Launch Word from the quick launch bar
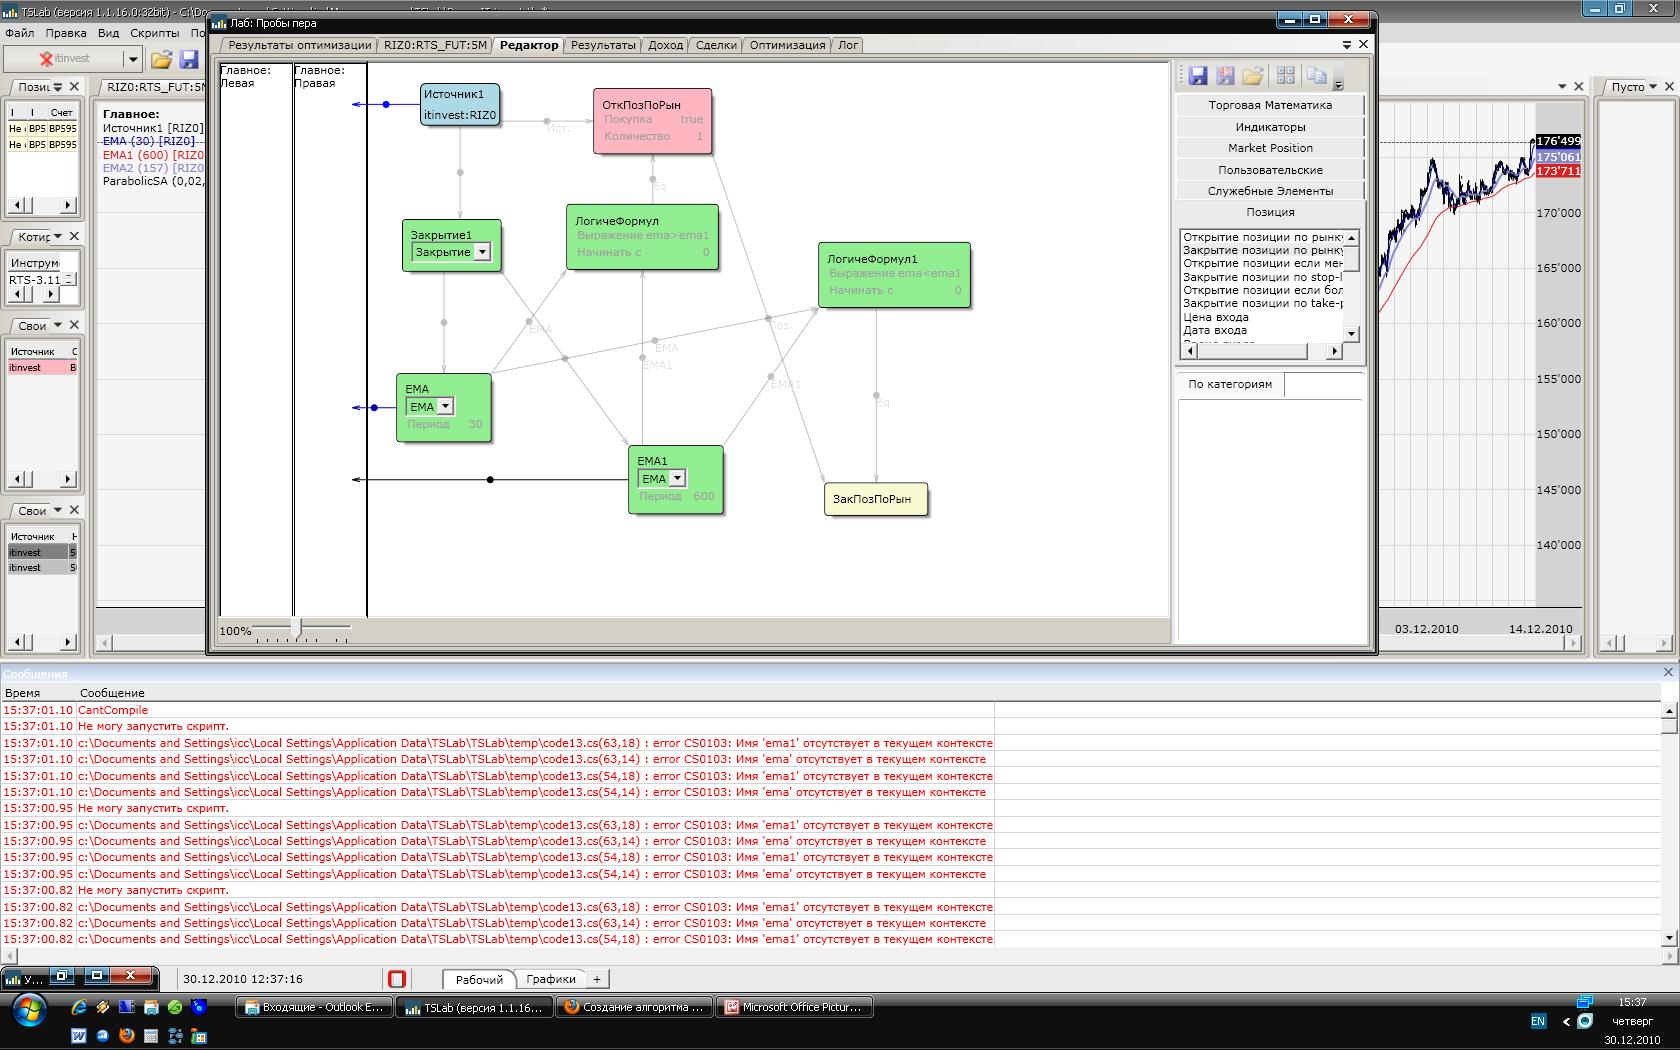Image resolution: width=1680 pixels, height=1050 pixels. (x=79, y=1036)
